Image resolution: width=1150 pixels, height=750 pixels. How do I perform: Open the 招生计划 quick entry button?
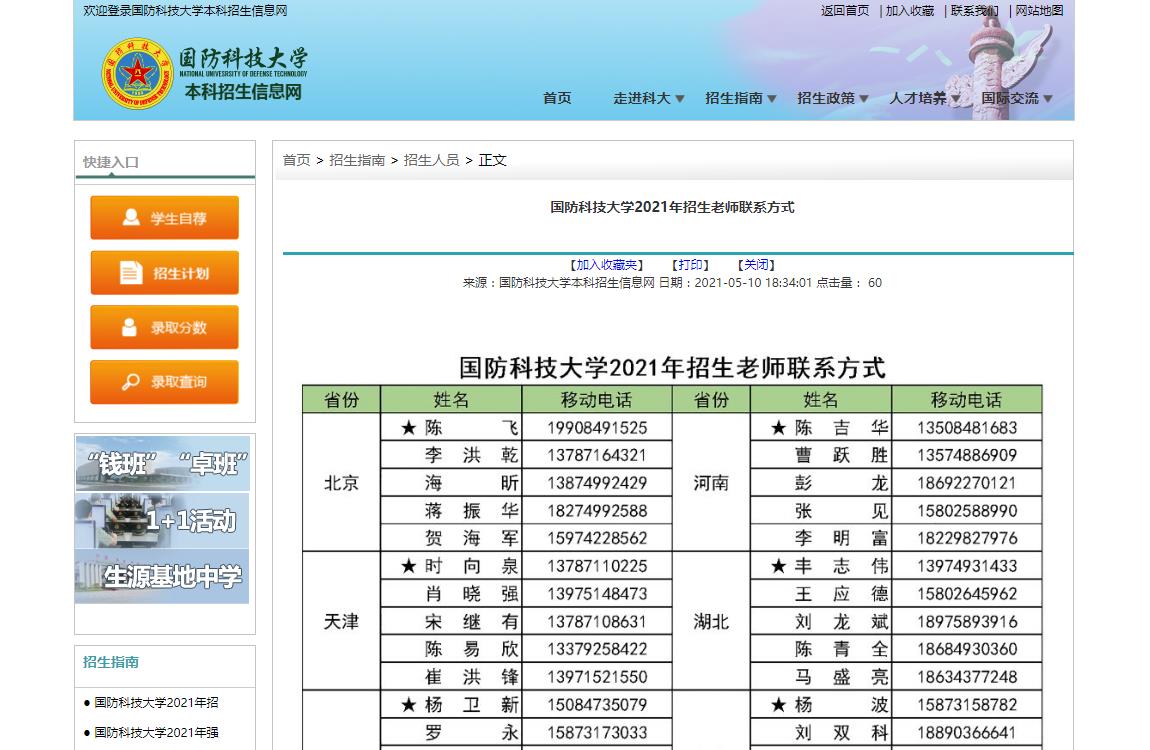click(x=164, y=273)
